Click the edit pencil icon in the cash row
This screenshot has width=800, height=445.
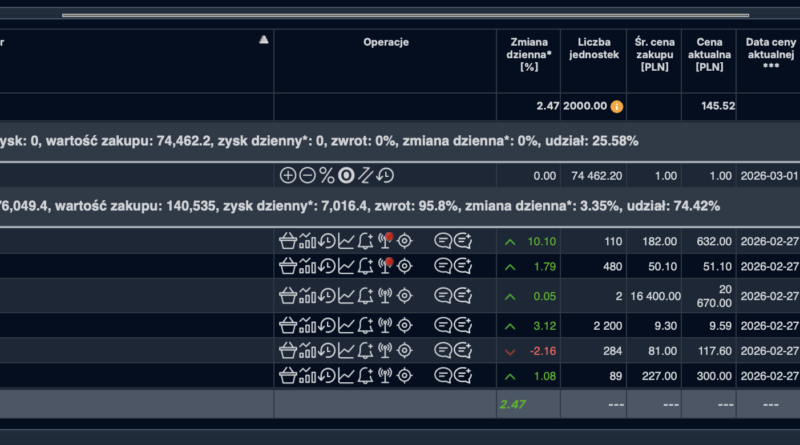pos(366,175)
